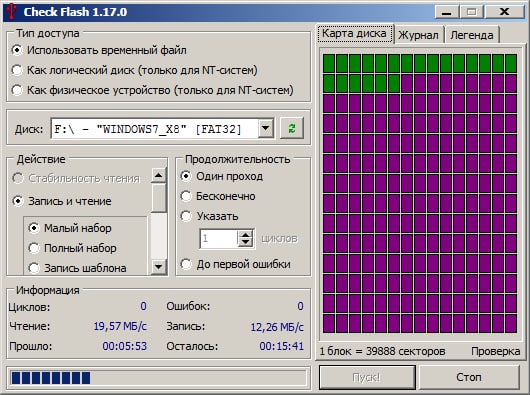Click '1 блок = 39888 секторов' status text

point(382,351)
